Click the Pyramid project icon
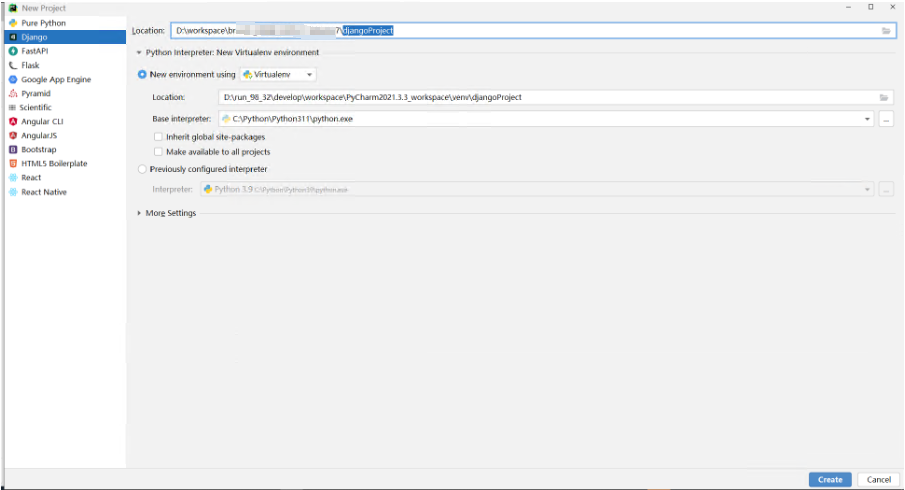 coord(13,93)
